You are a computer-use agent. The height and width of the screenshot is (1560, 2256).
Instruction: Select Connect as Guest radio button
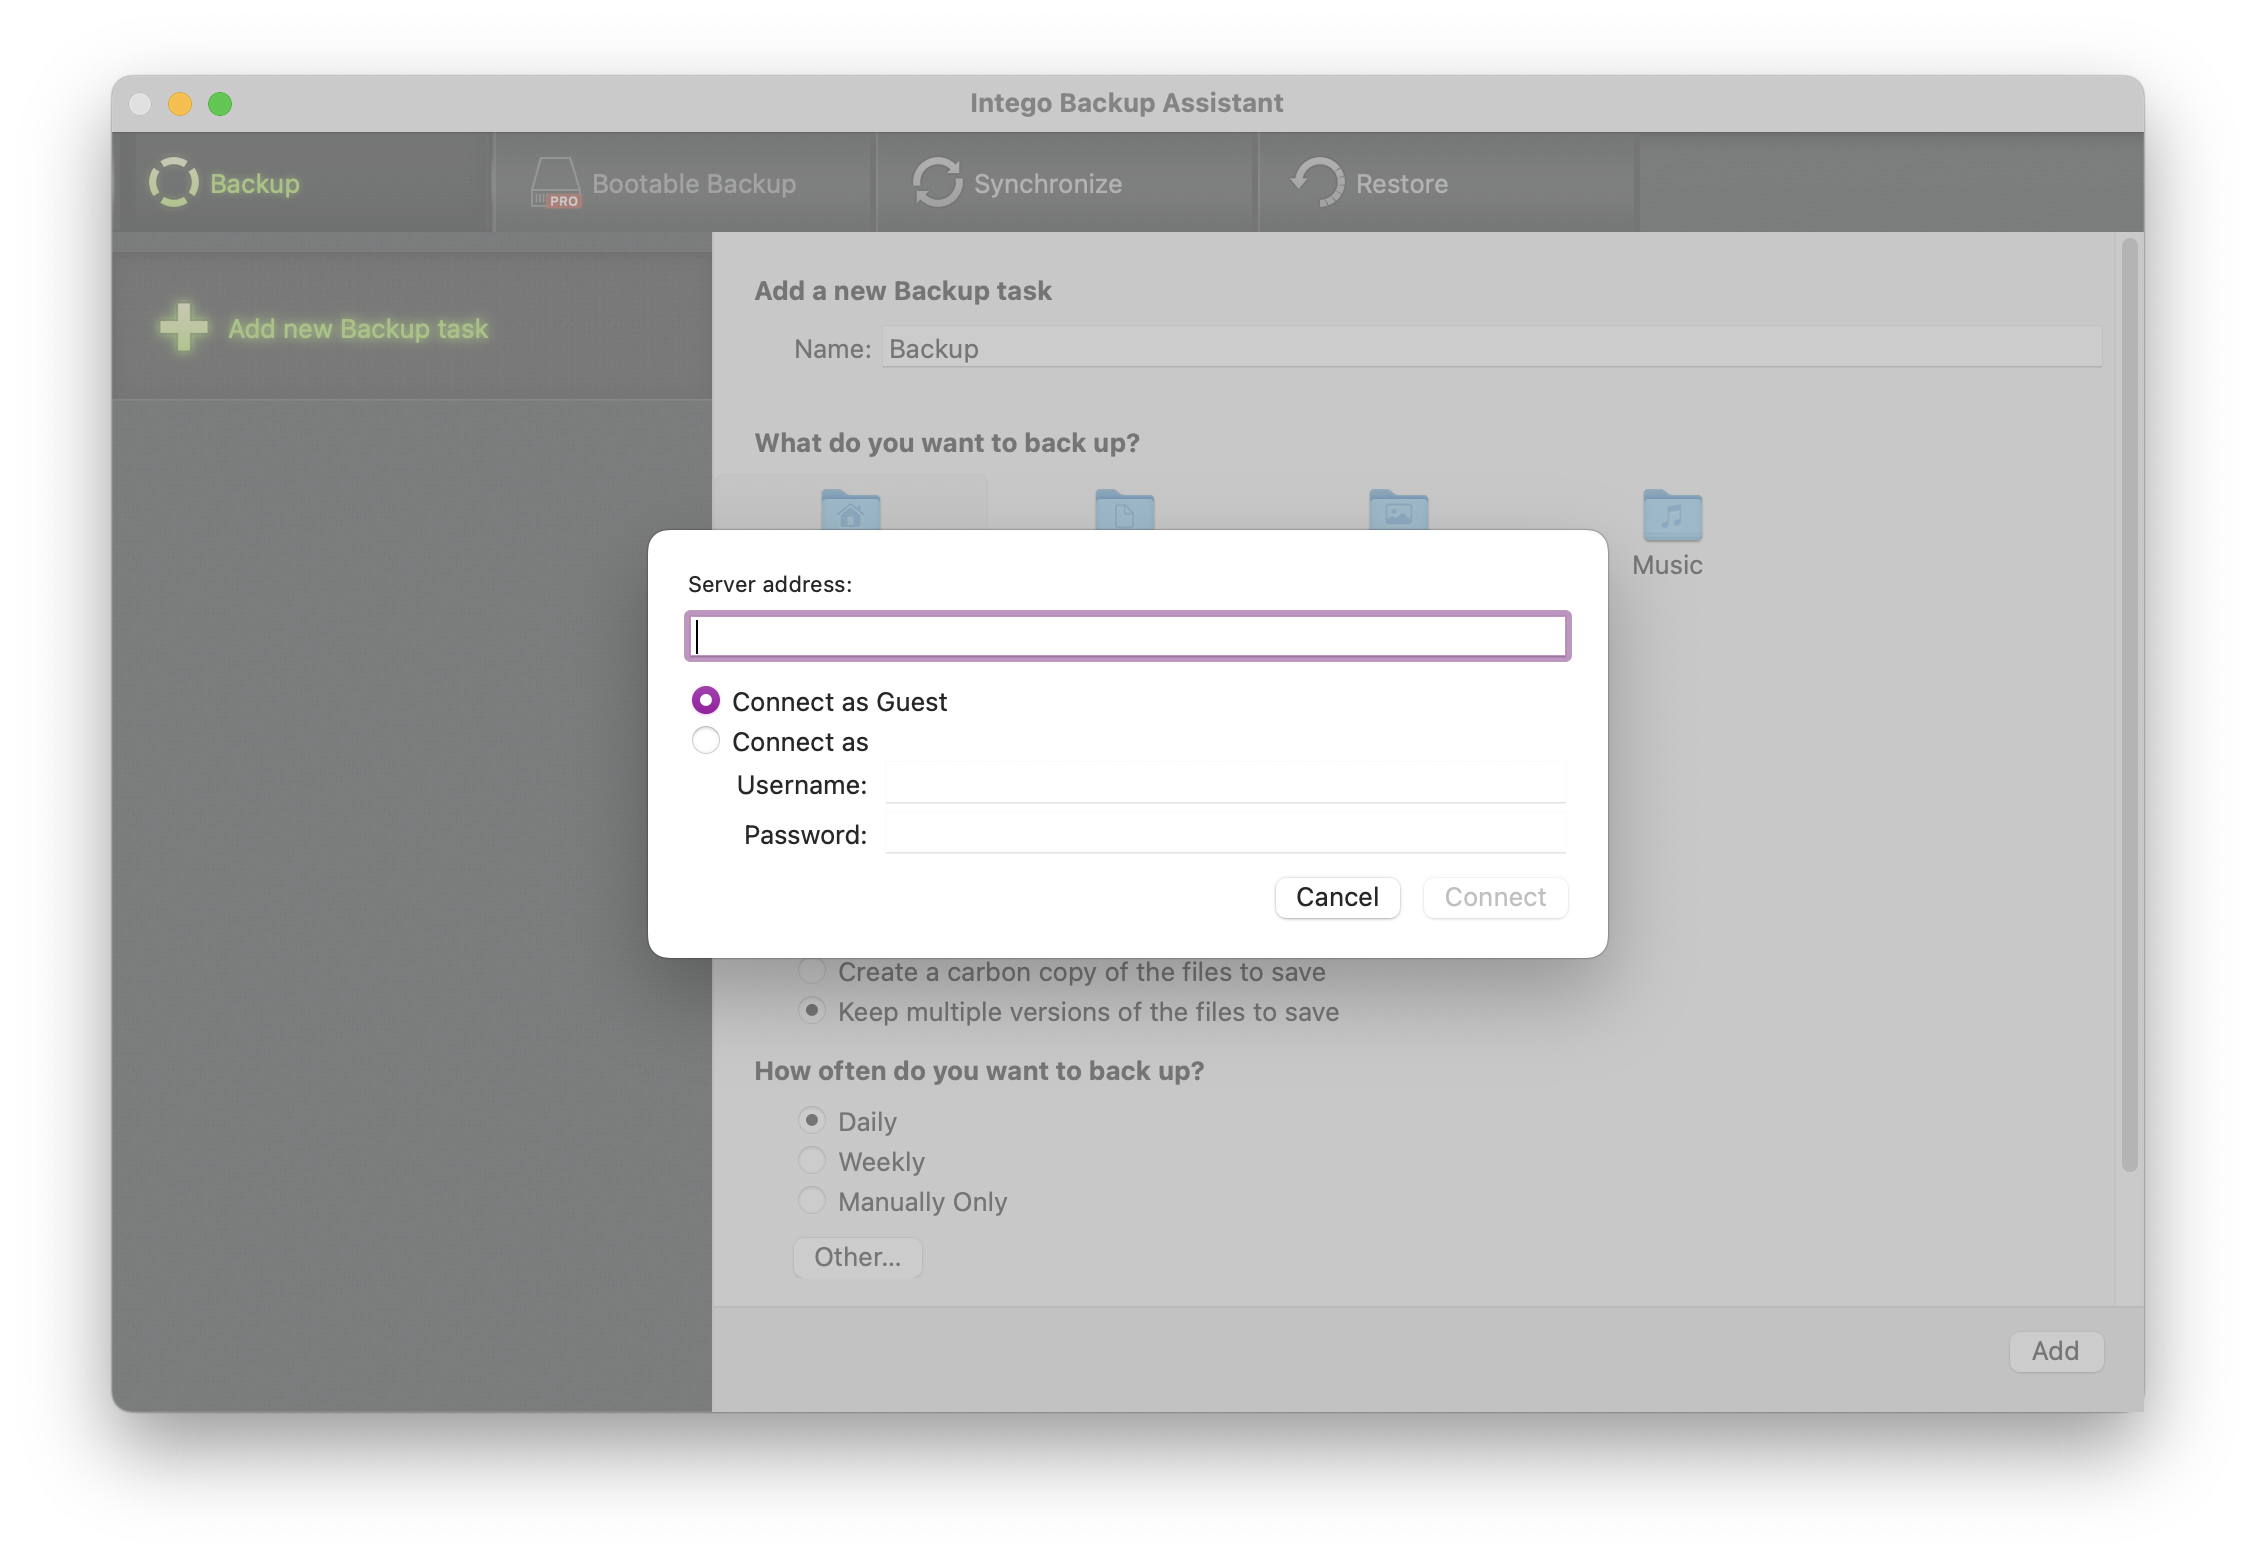tap(706, 701)
